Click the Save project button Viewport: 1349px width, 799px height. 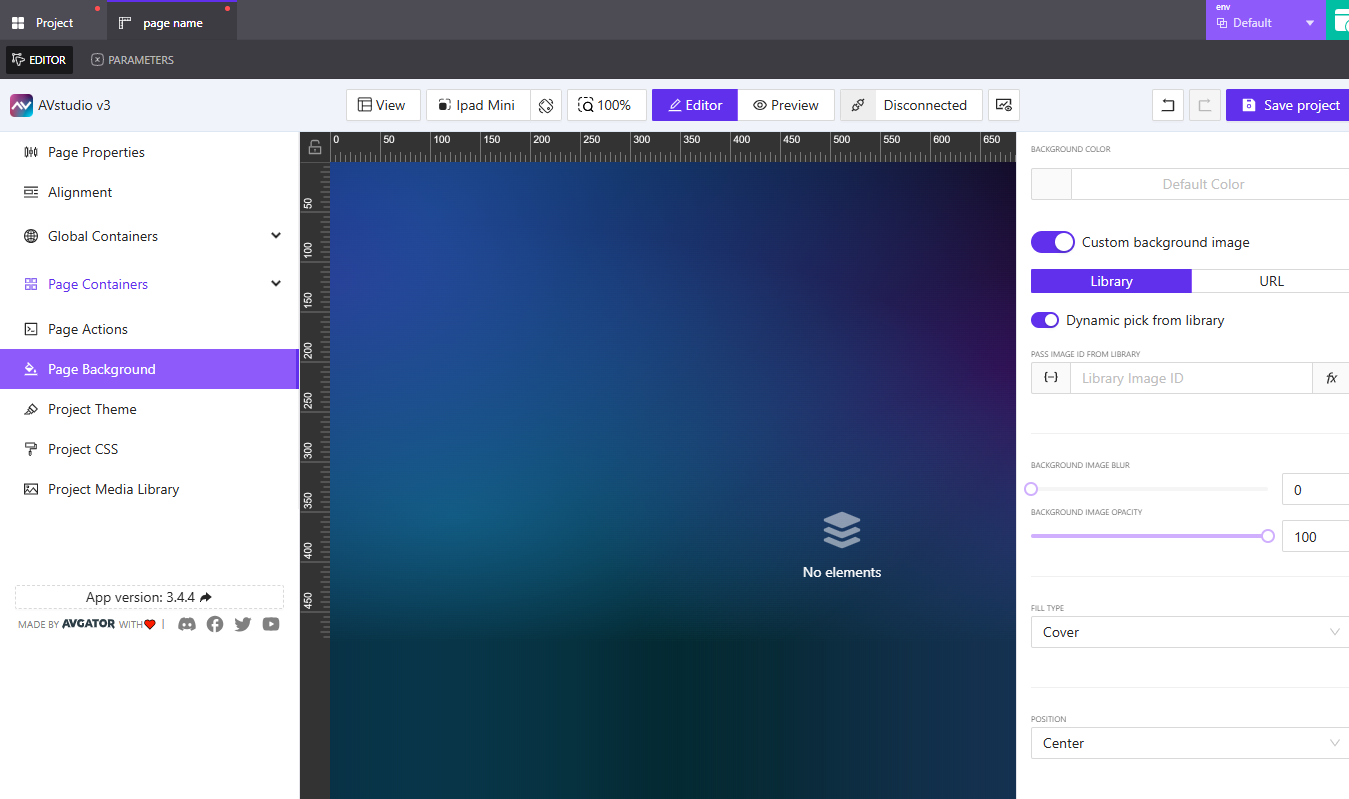[1287, 105]
